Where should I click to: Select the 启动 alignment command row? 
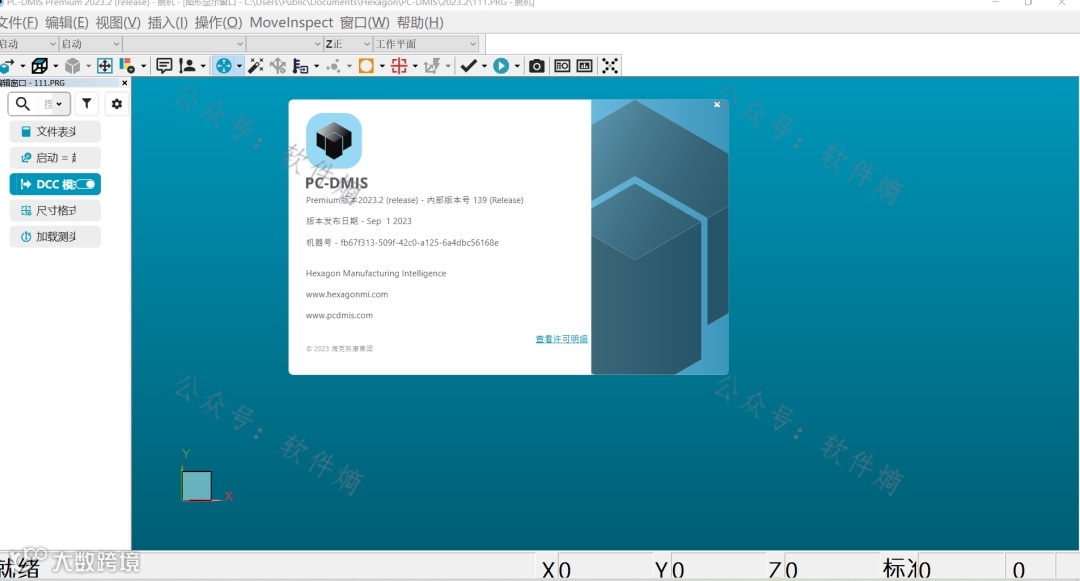tap(55, 158)
